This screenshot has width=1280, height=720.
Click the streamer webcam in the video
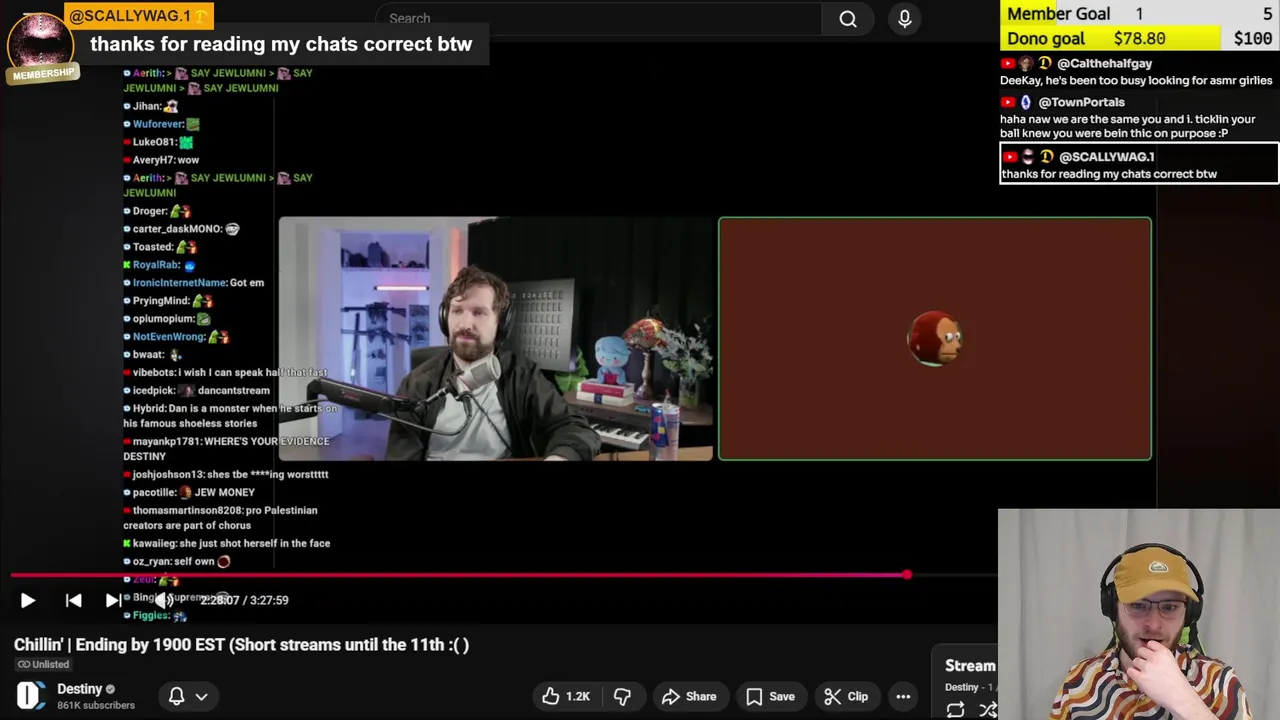496,339
